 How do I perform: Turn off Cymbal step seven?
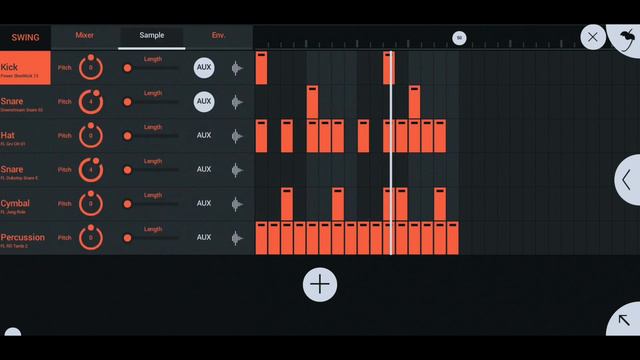click(338, 204)
